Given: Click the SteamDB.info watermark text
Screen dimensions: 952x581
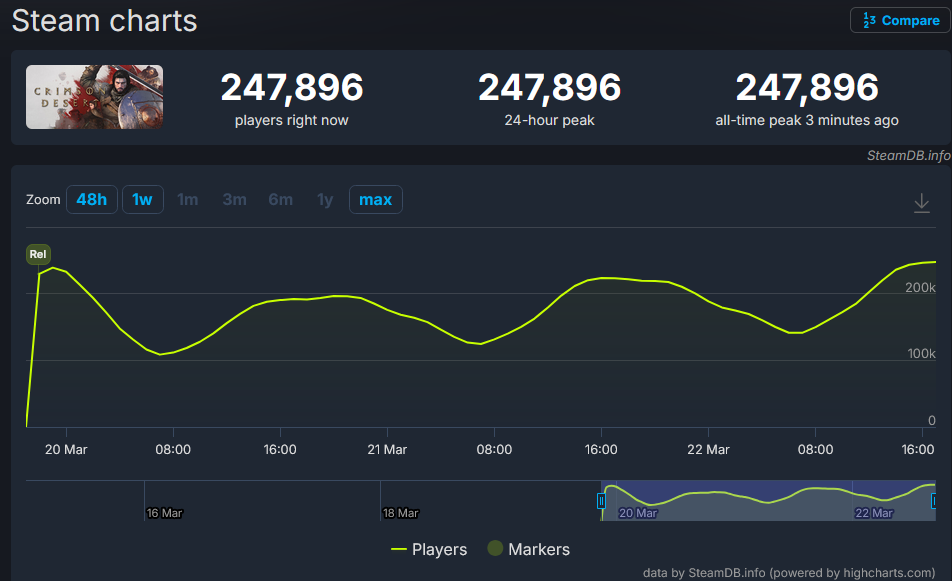Looking at the screenshot, I should coord(908,155).
